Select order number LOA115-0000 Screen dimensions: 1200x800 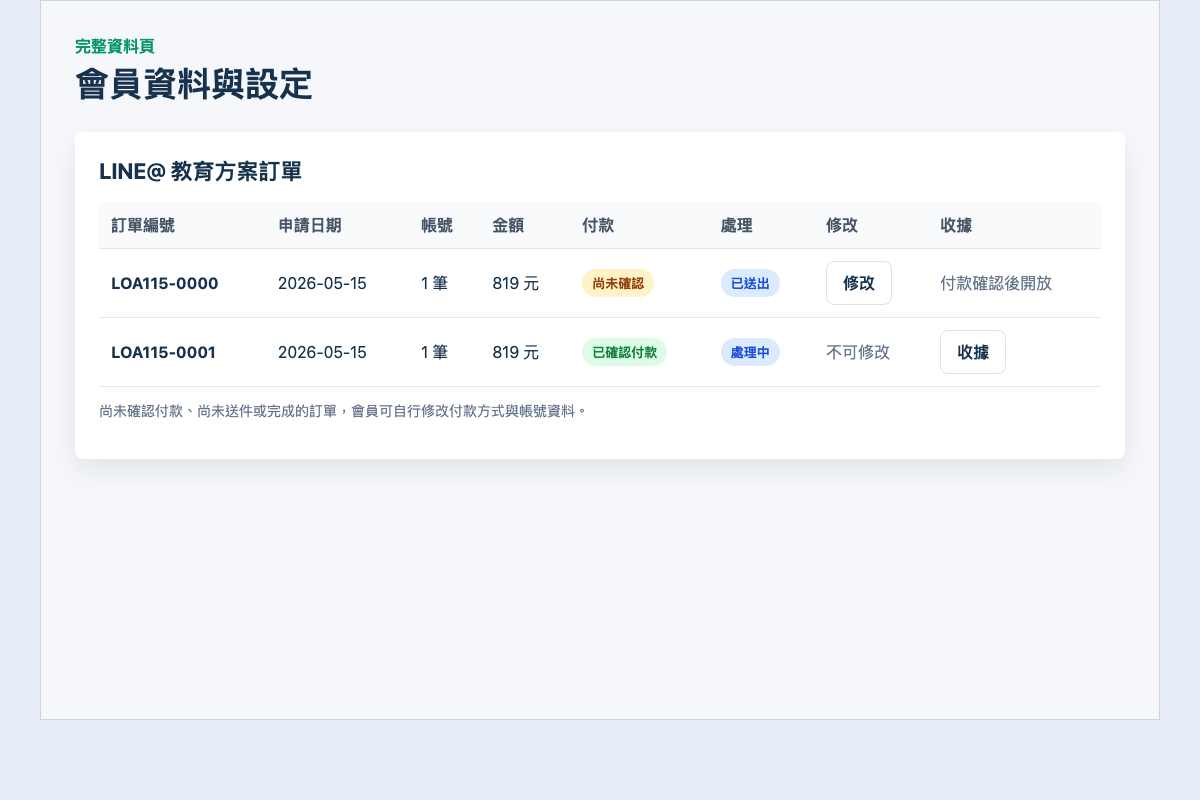coord(165,283)
